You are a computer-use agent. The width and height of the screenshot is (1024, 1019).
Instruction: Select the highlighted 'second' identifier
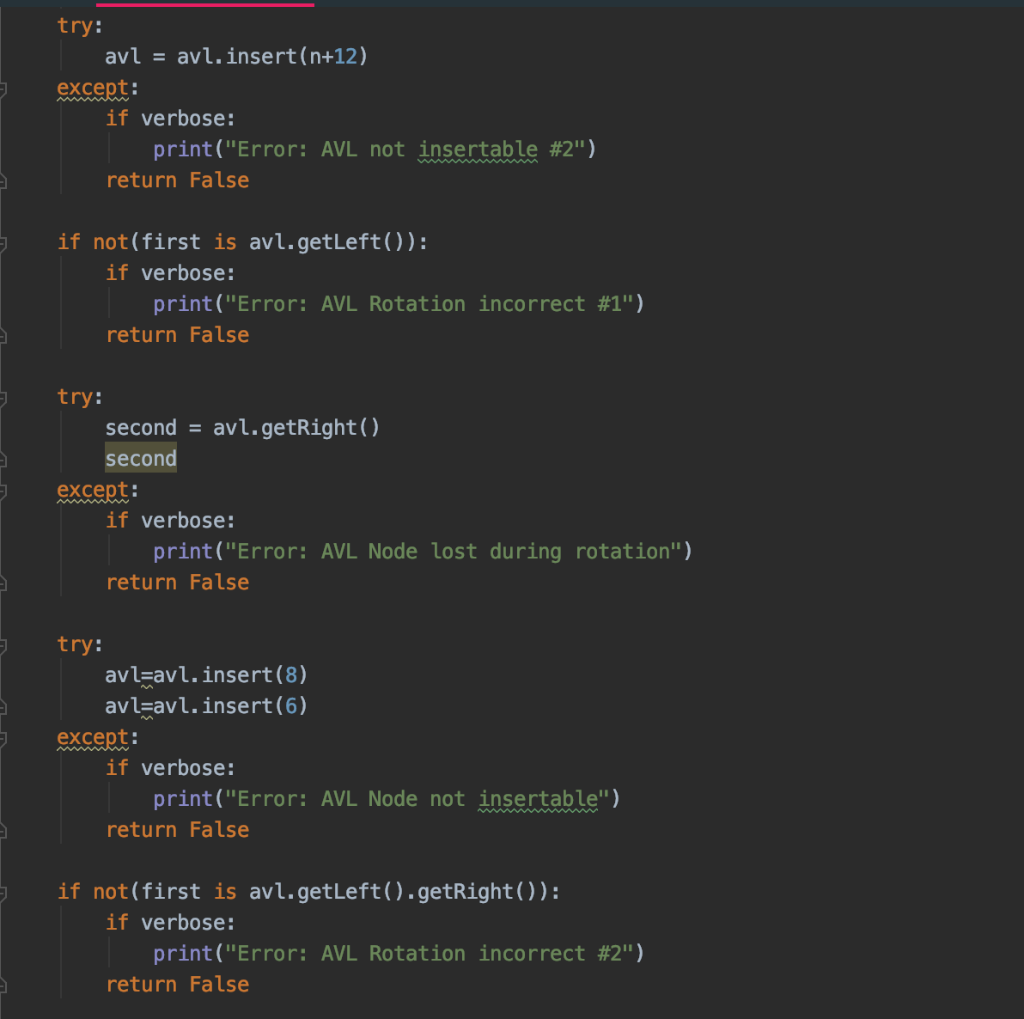click(x=140, y=458)
